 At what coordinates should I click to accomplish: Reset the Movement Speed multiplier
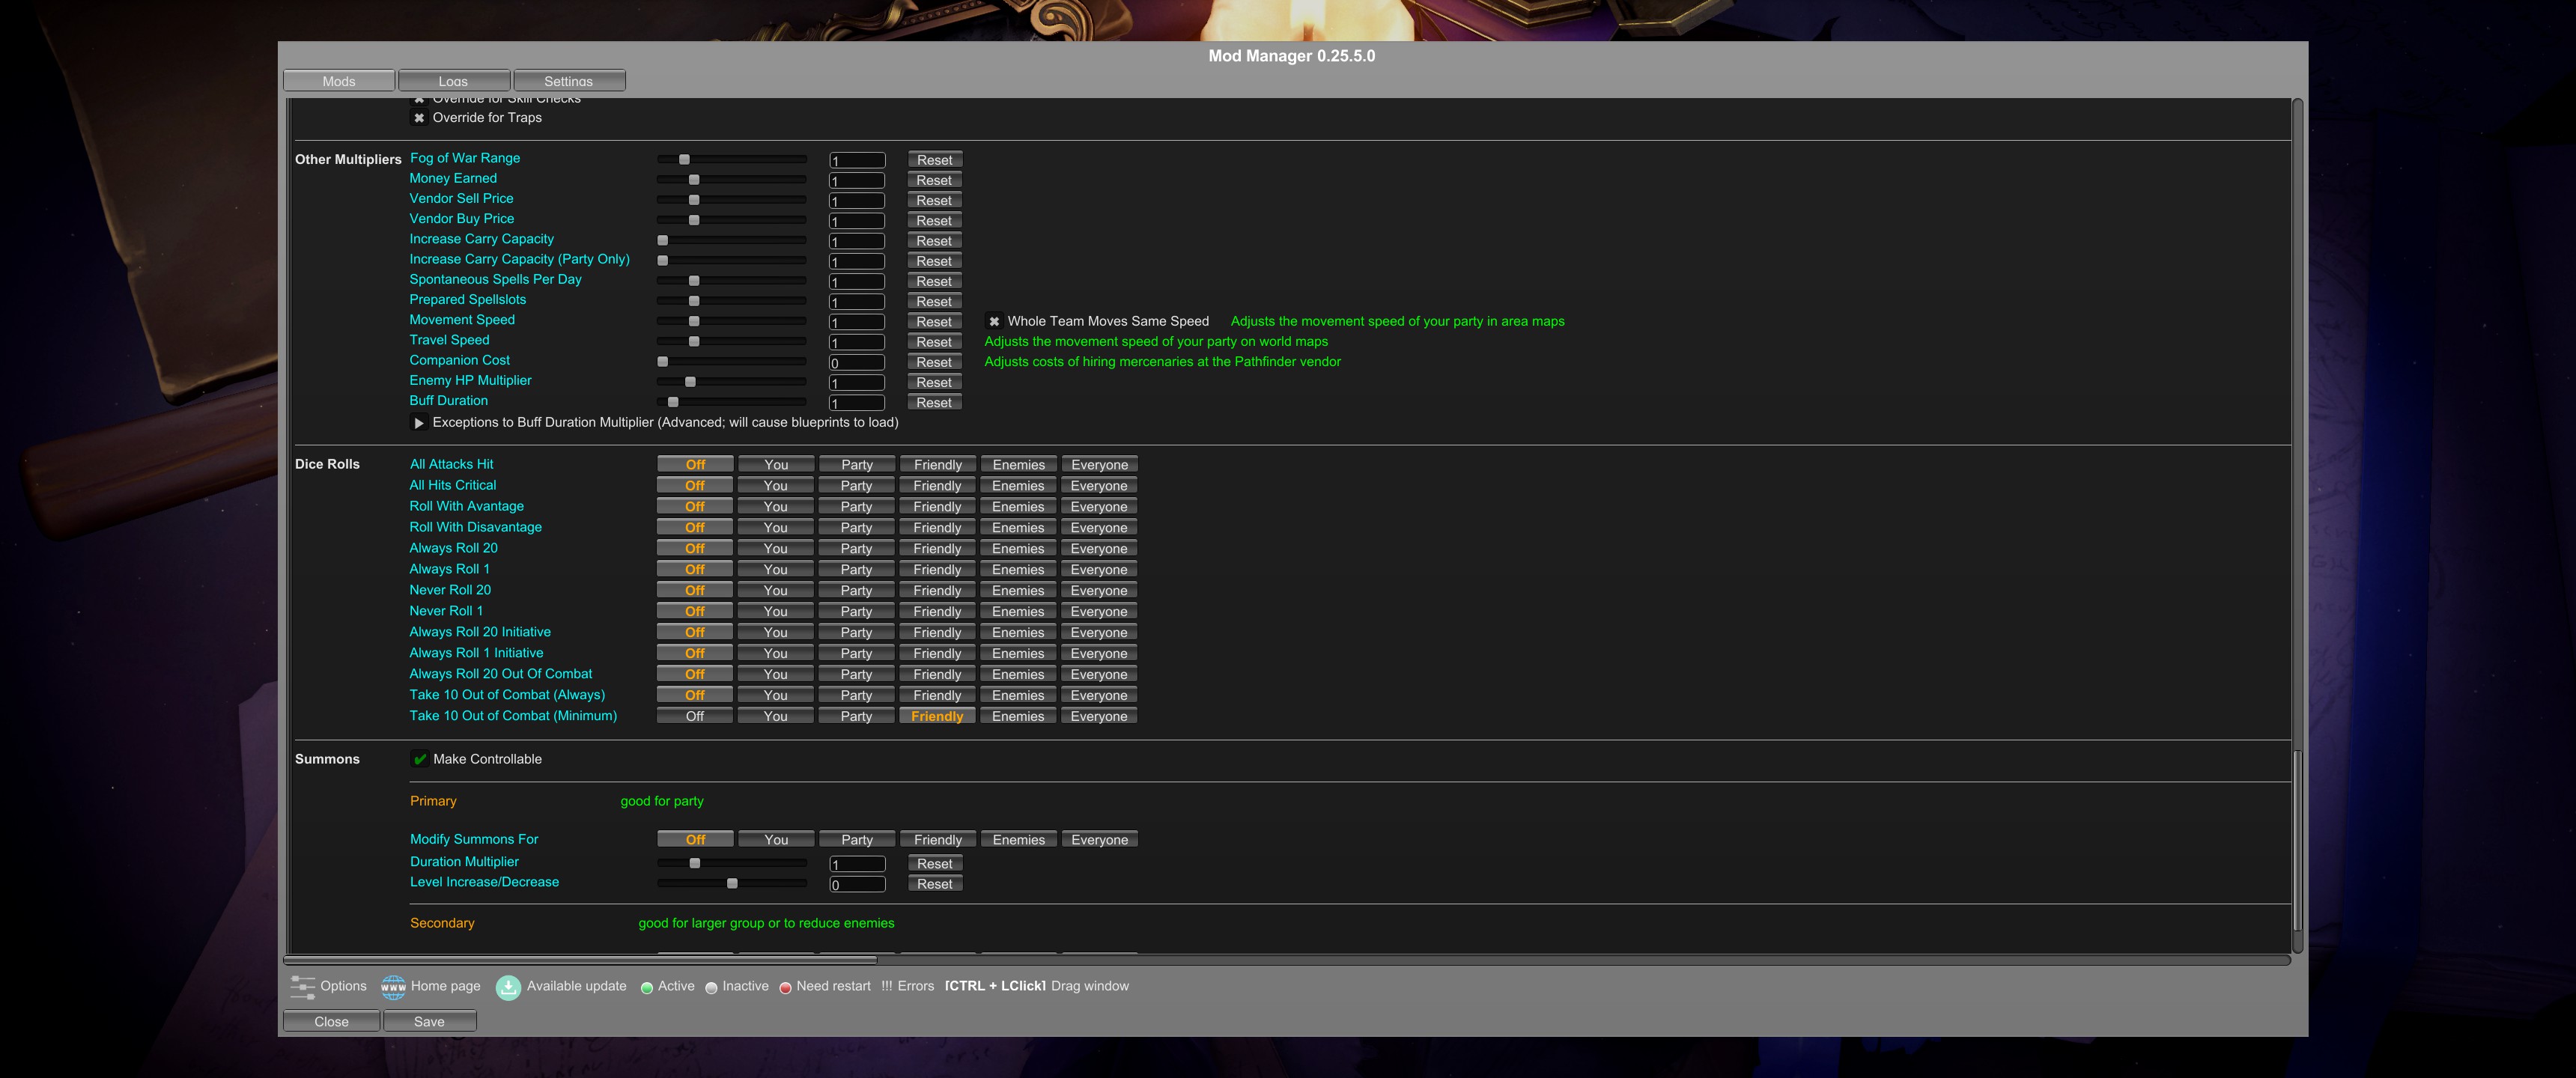[x=934, y=322]
